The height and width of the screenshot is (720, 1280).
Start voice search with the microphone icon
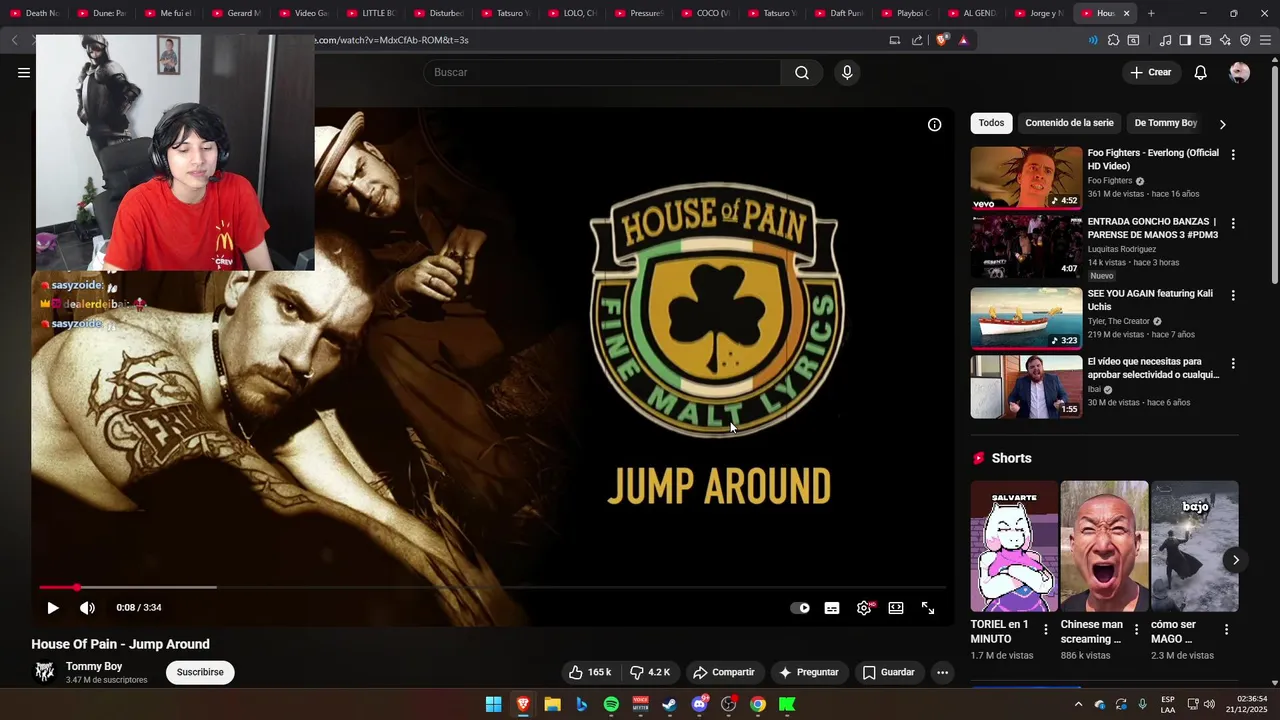click(847, 72)
